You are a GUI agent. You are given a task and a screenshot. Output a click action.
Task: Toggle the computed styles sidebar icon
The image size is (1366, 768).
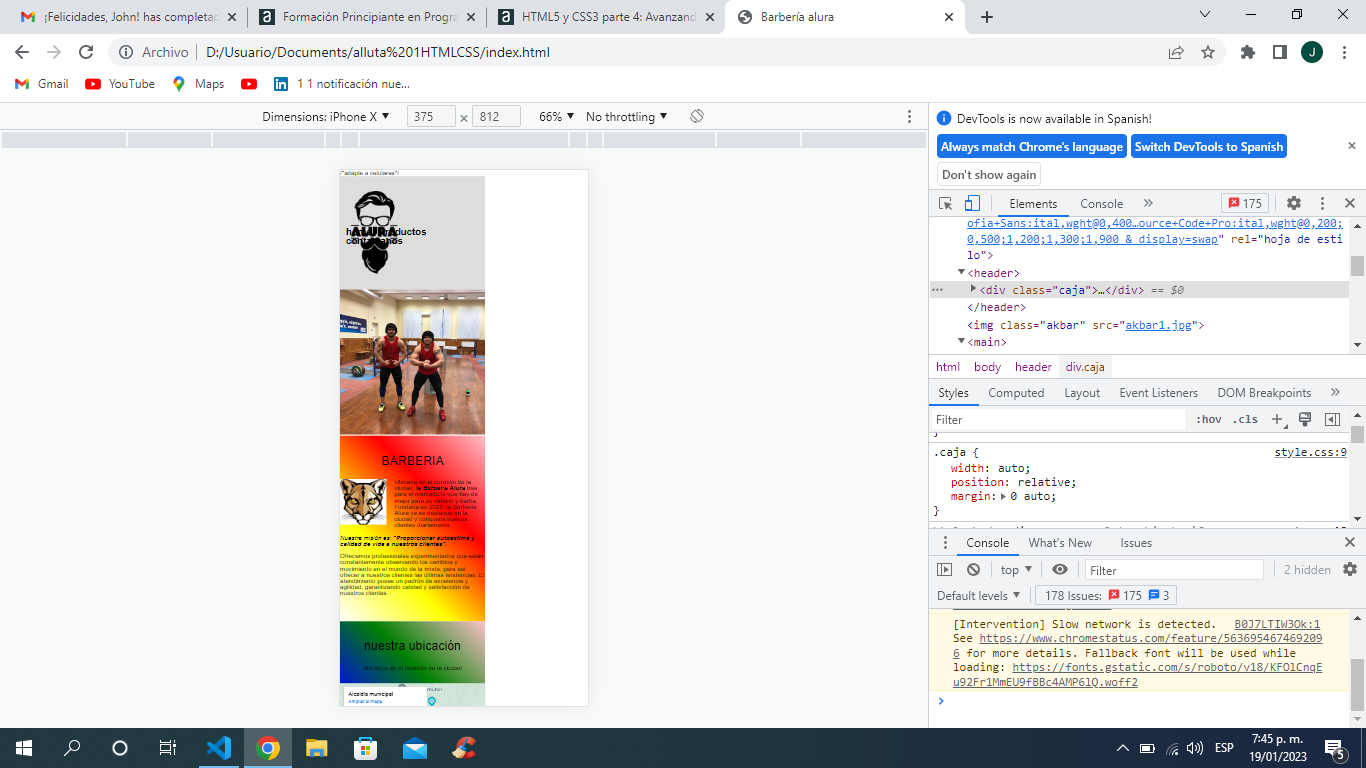1332,420
